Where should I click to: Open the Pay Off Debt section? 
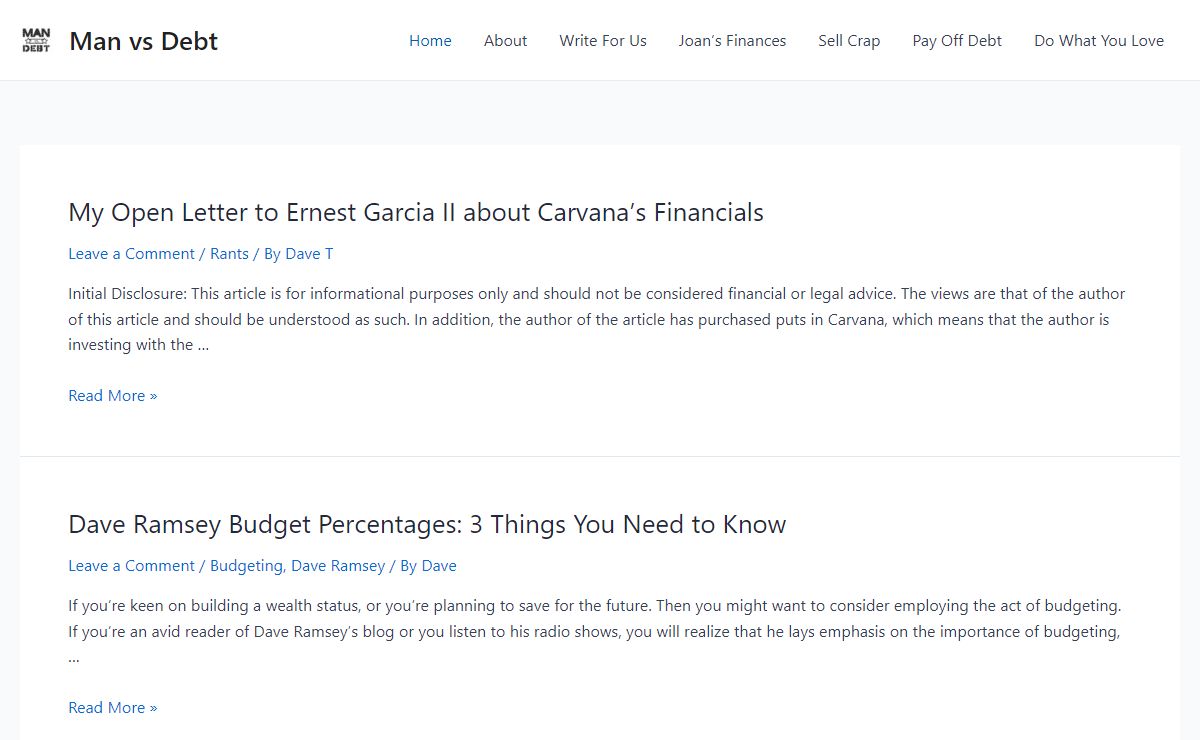(957, 41)
